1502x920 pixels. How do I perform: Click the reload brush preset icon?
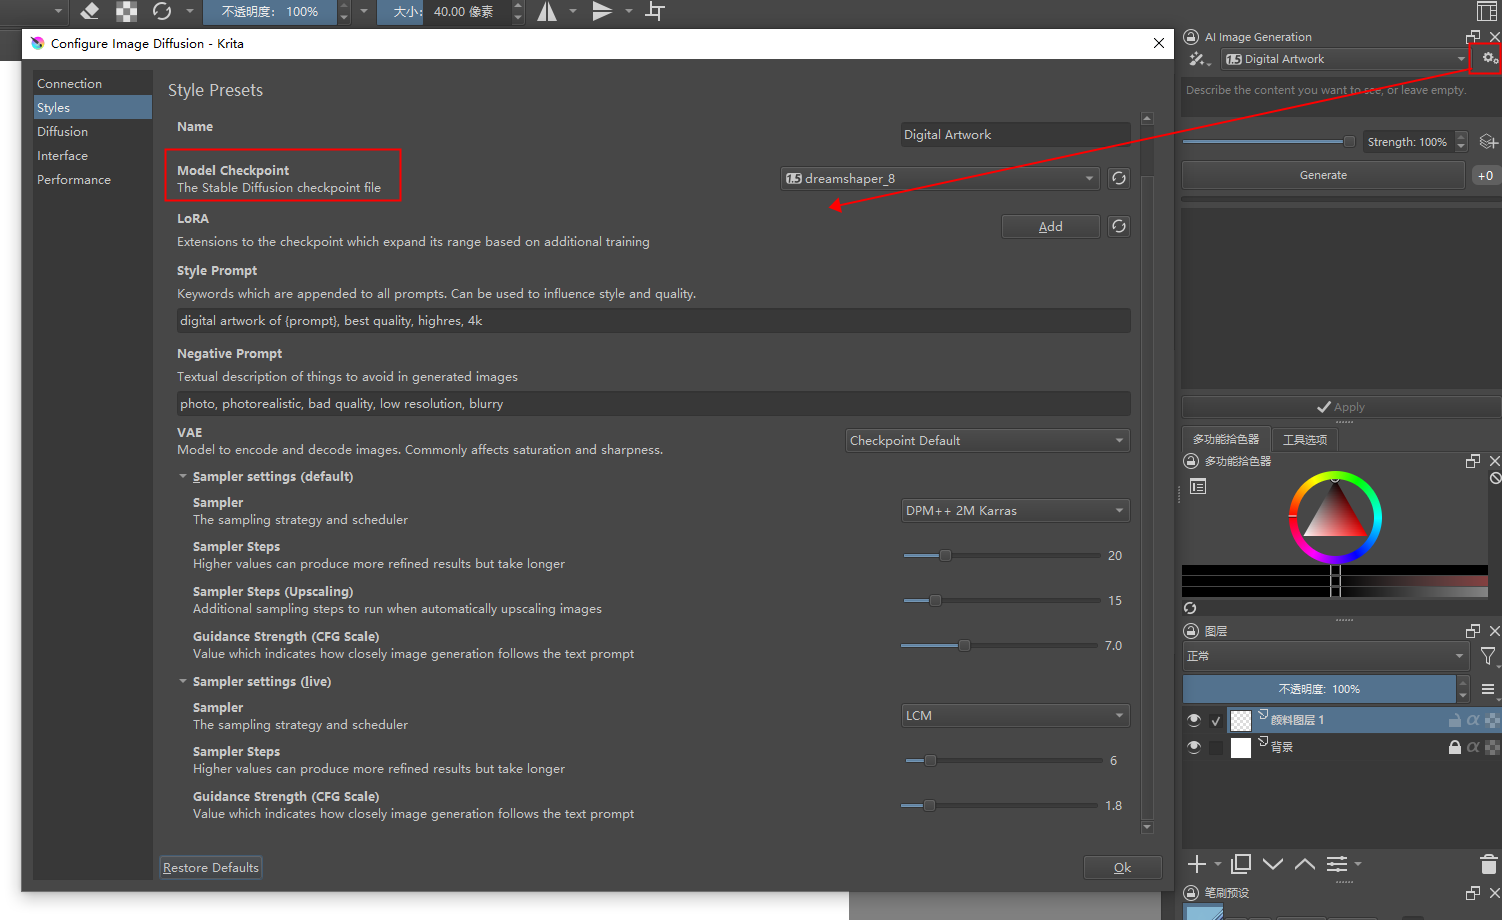tap(162, 11)
